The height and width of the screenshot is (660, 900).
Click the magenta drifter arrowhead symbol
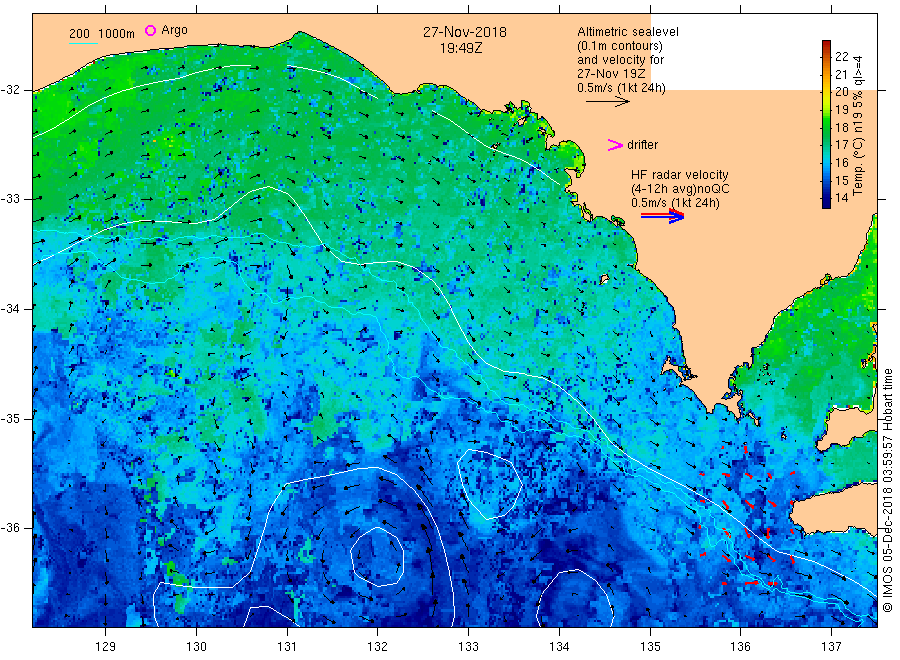click(615, 145)
